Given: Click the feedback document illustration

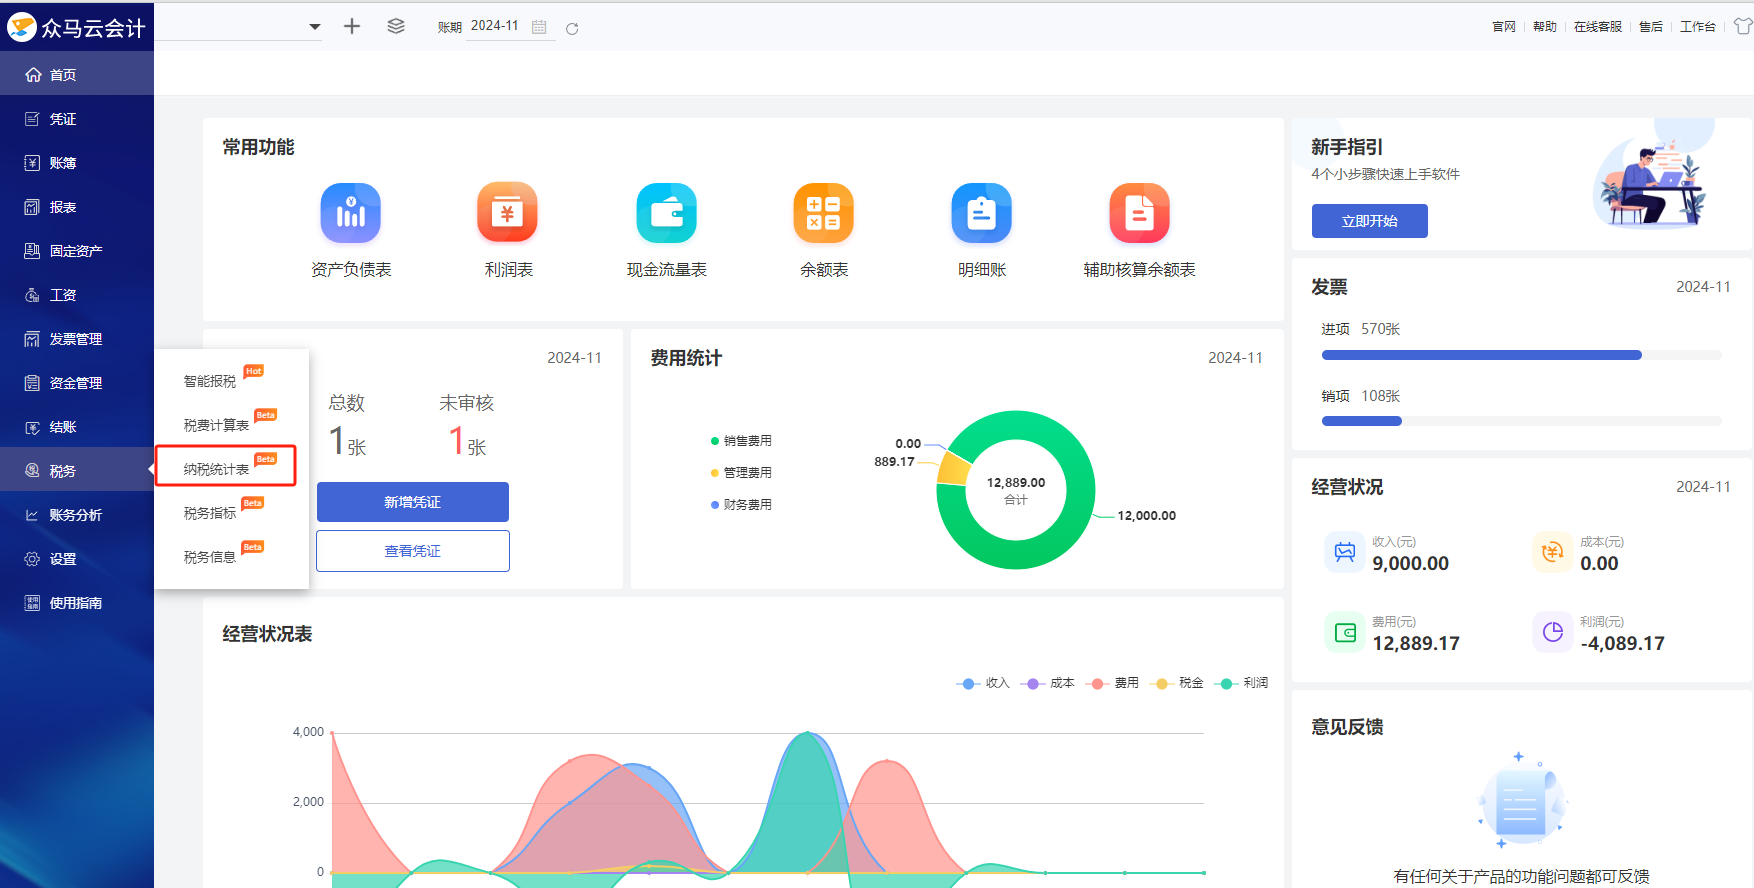Looking at the screenshot, I should coord(1521,800).
